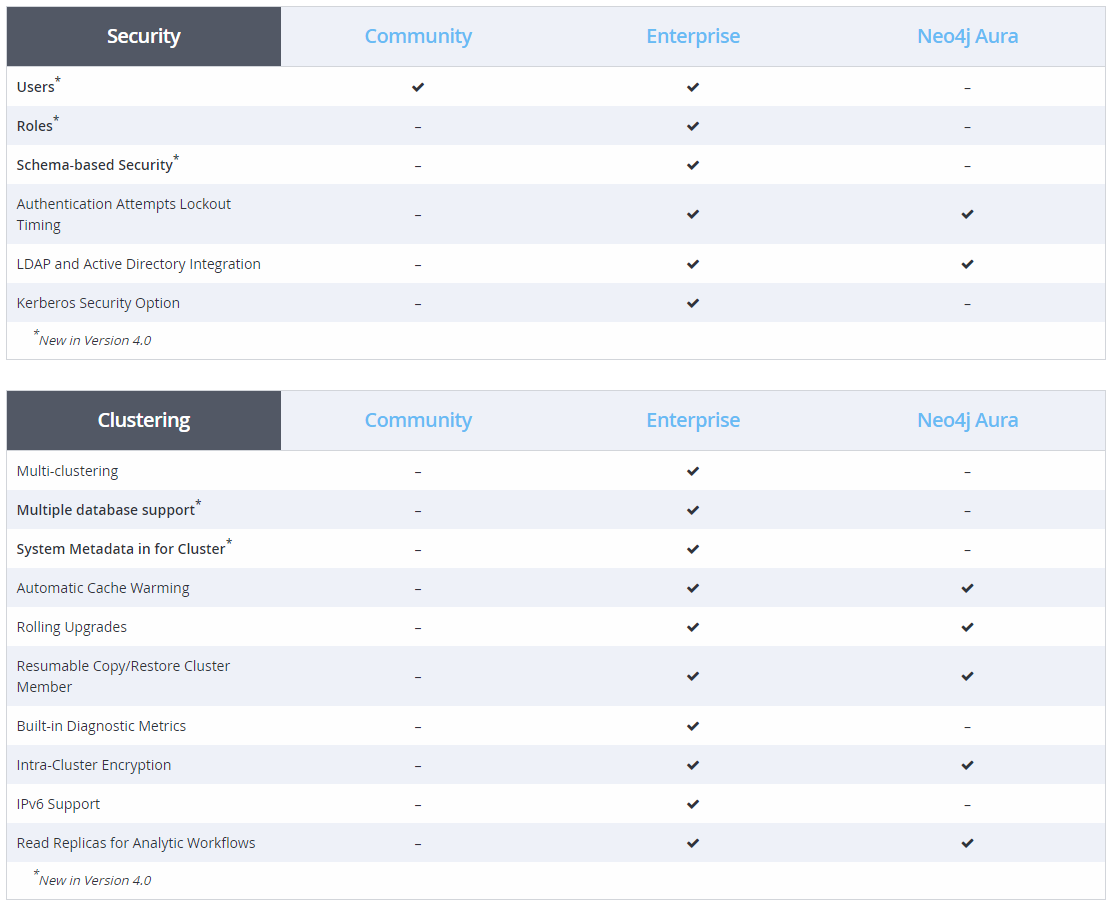Viewport: 1112px width, 902px height.
Task: Click the Built-in Diagnostic Metrics label
Action: 101,725
